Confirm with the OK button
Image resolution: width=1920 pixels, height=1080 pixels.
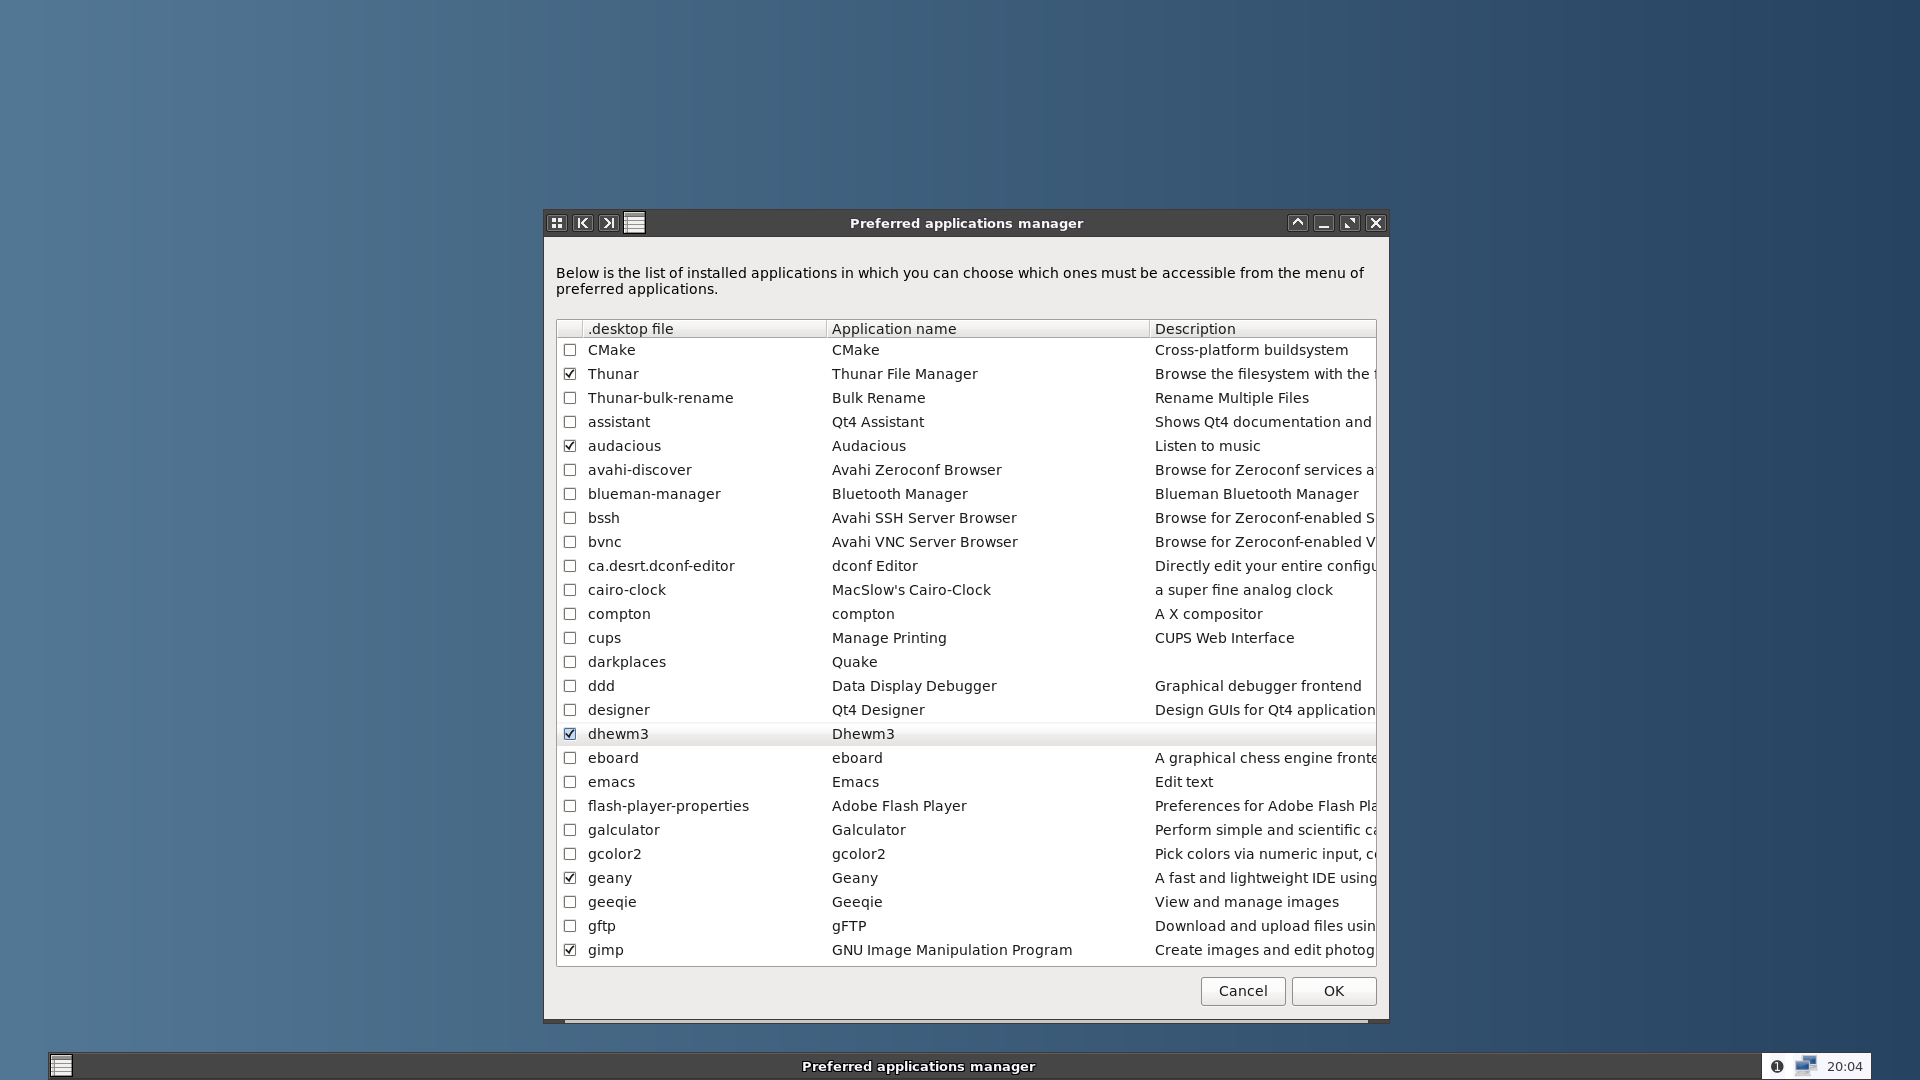point(1333,991)
